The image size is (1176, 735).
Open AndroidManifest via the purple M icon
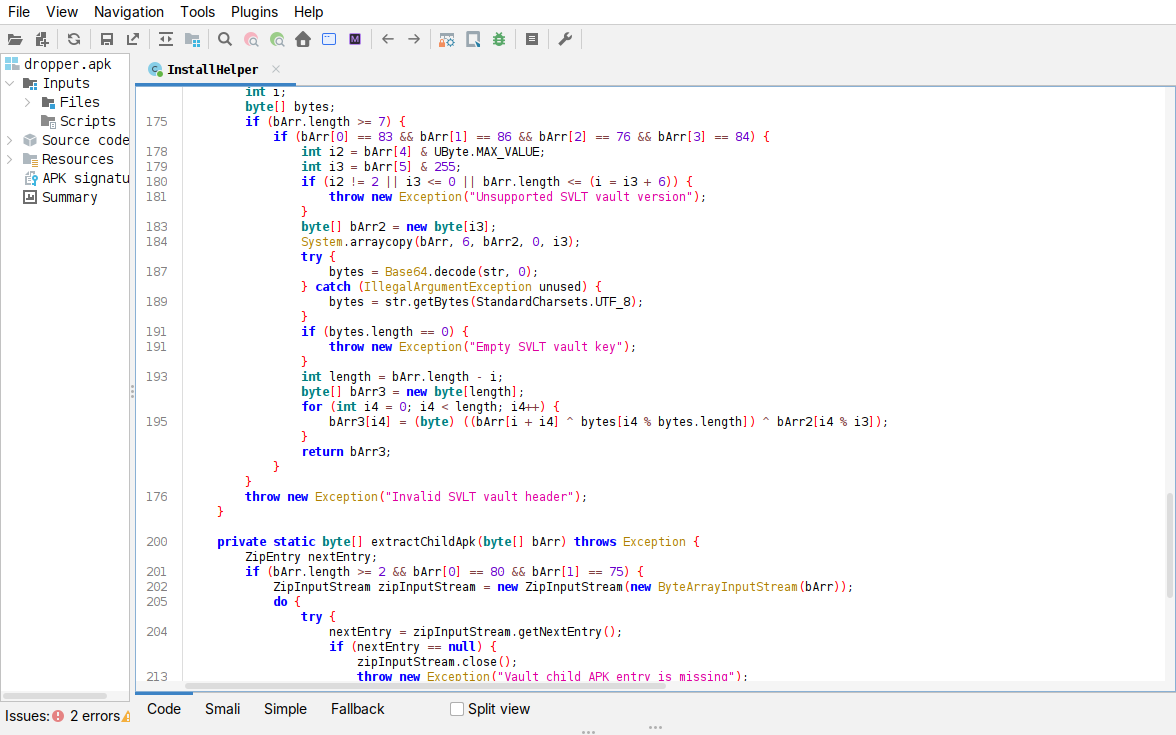point(356,40)
